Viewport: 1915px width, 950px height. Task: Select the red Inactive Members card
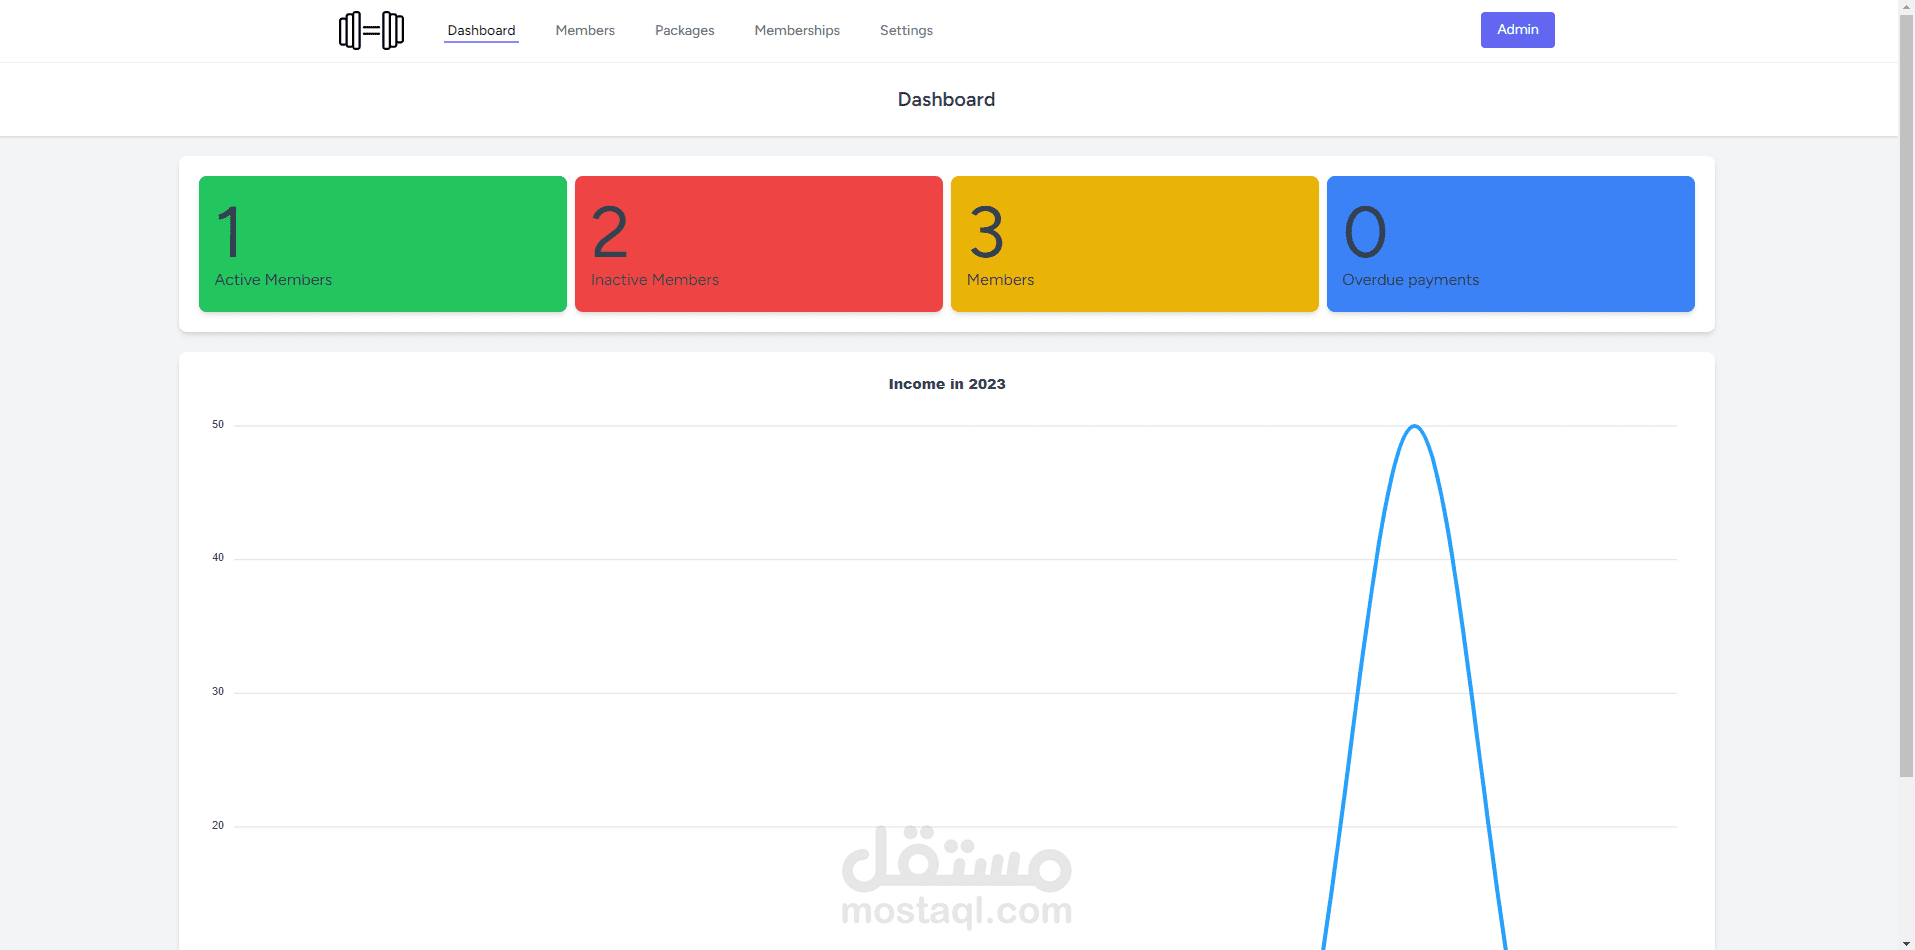[x=759, y=244]
